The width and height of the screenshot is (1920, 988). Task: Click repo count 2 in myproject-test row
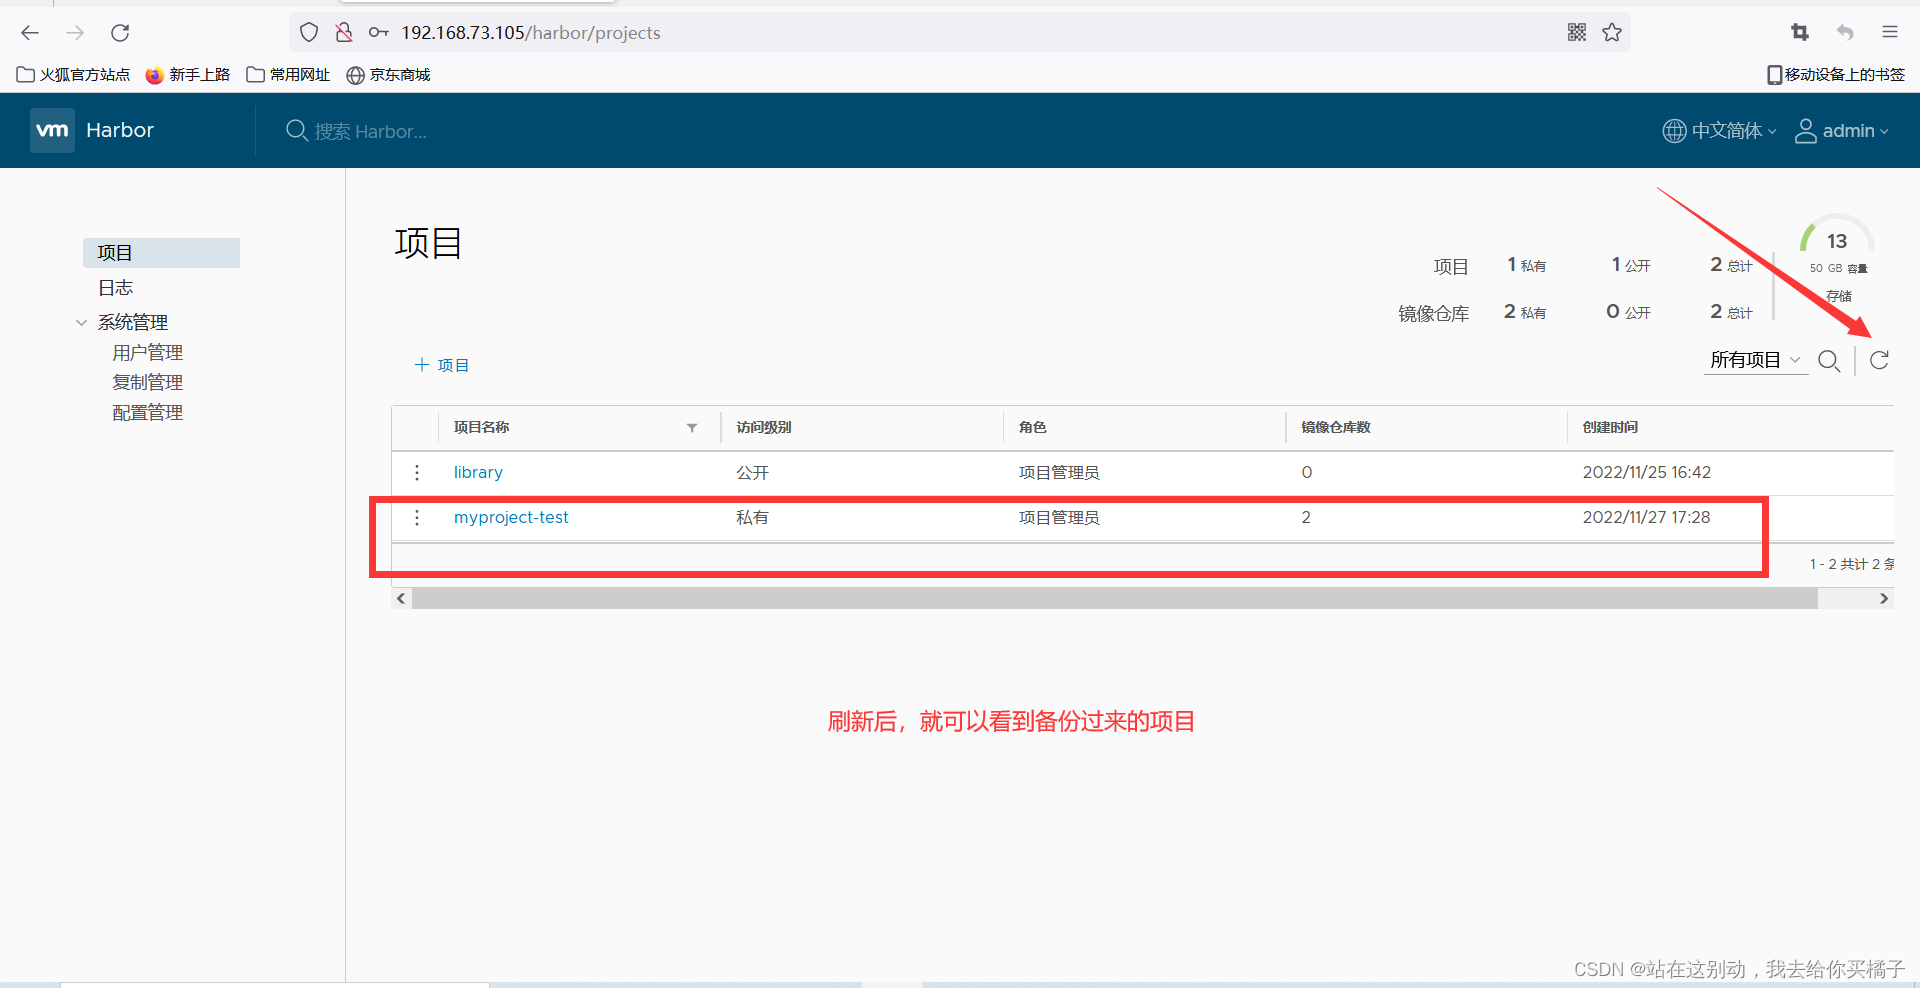1306,517
